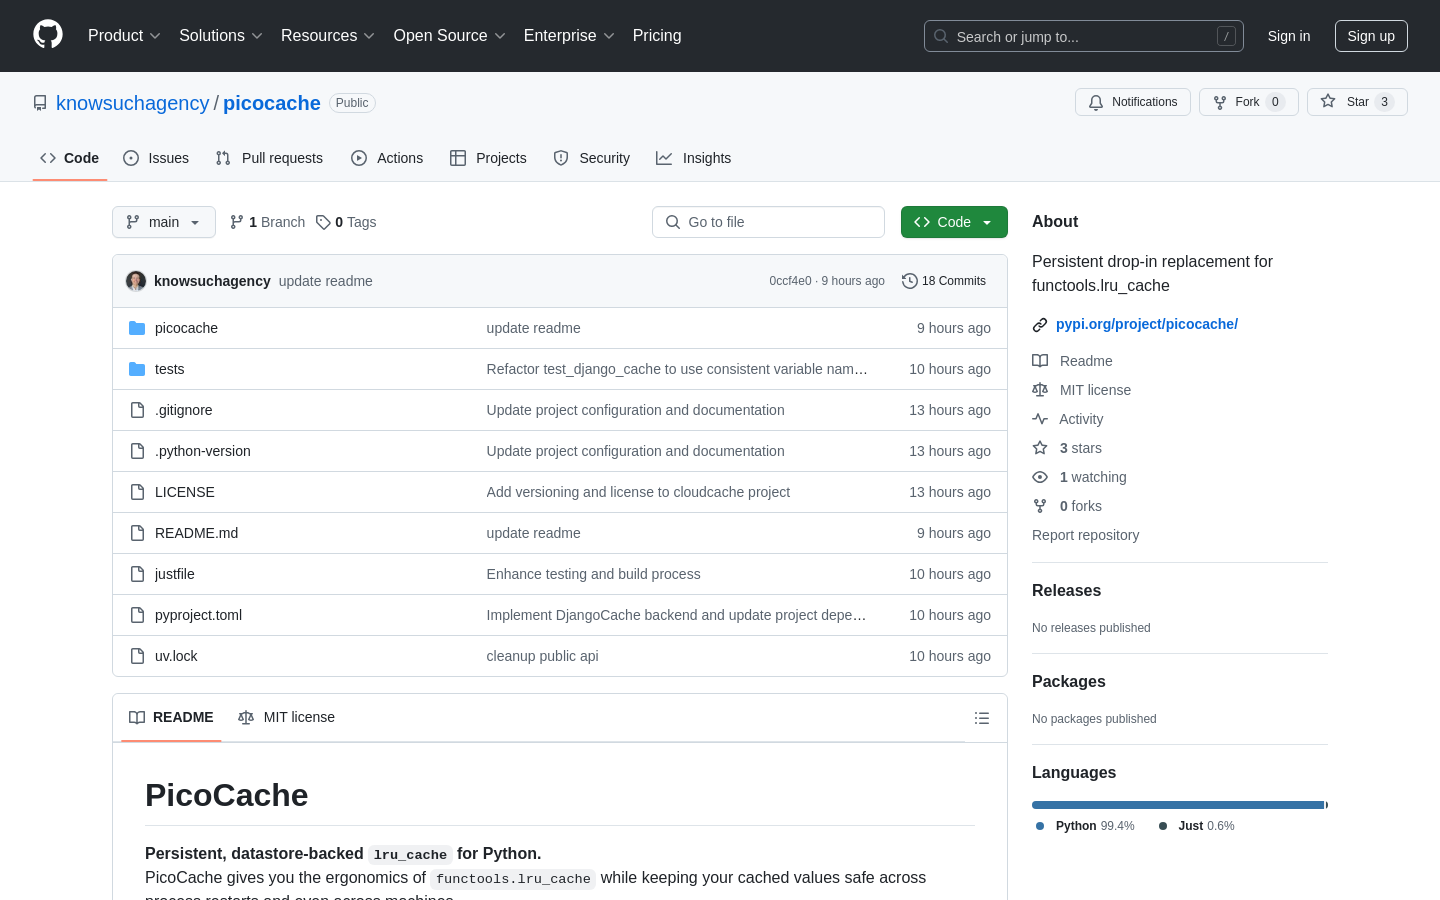Screen dimensions: 1440x900
Task: Star the picocache repository
Action: point(1357,102)
